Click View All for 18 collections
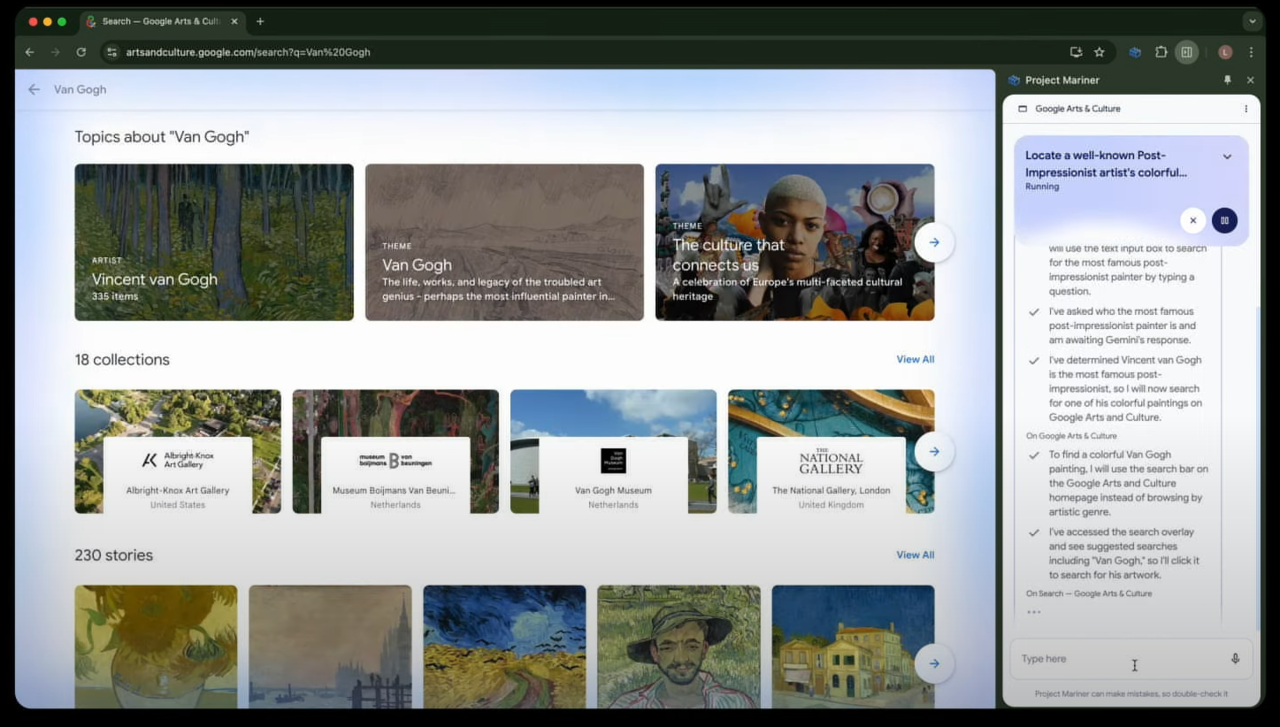 (x=914, y=359)
